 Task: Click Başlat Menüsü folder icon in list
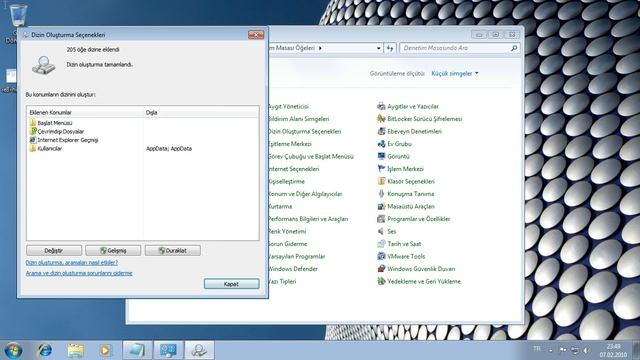click(x=33, y=122)
